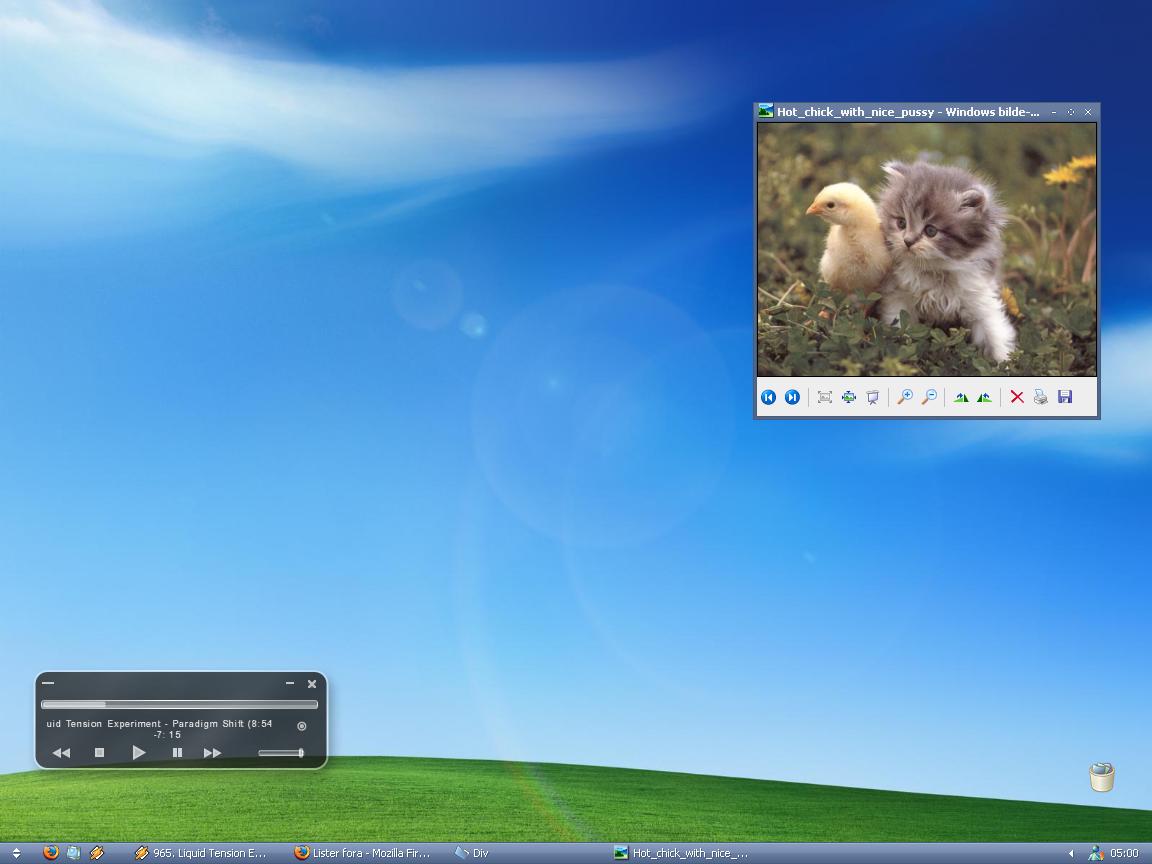1152x864 pixels.
Task: Go to next image in picture viewer
Action: (792, 397)
